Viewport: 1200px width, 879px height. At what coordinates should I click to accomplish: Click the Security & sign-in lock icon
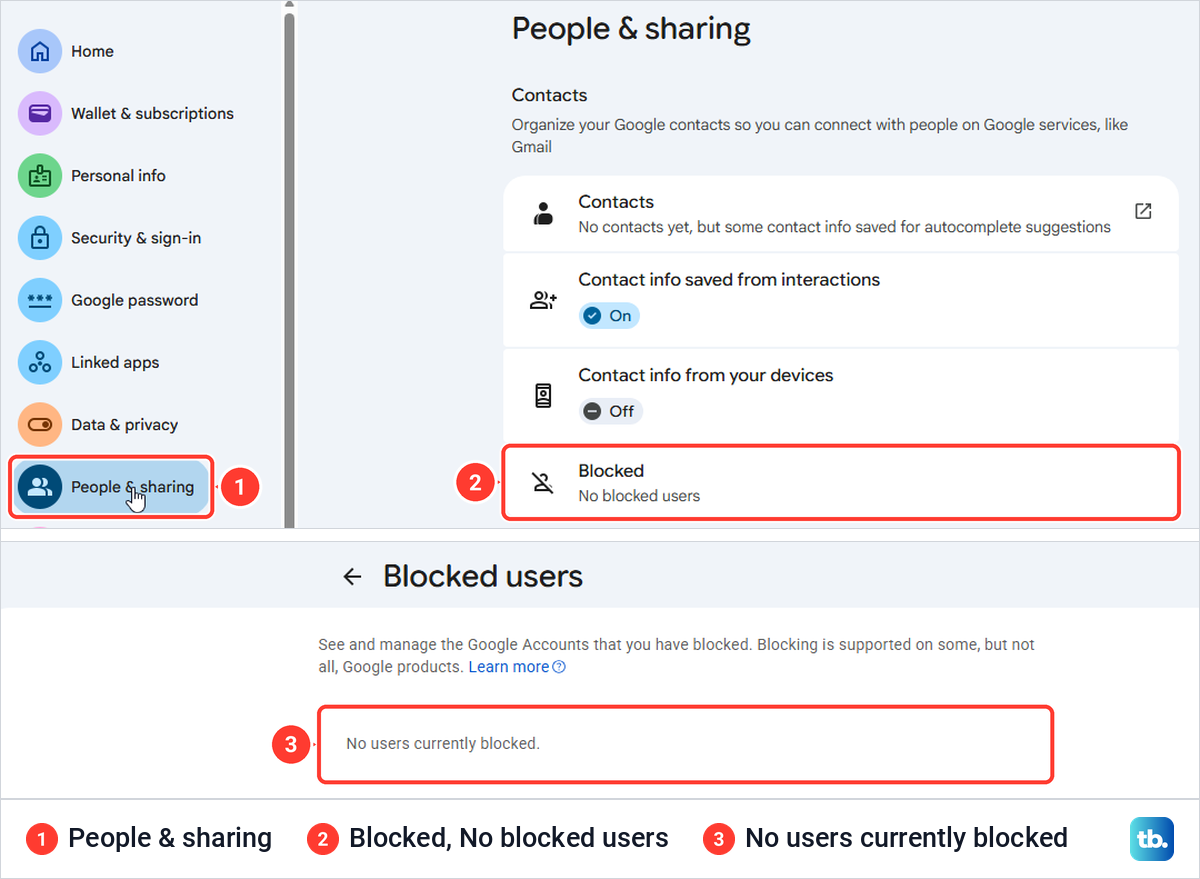40,238
